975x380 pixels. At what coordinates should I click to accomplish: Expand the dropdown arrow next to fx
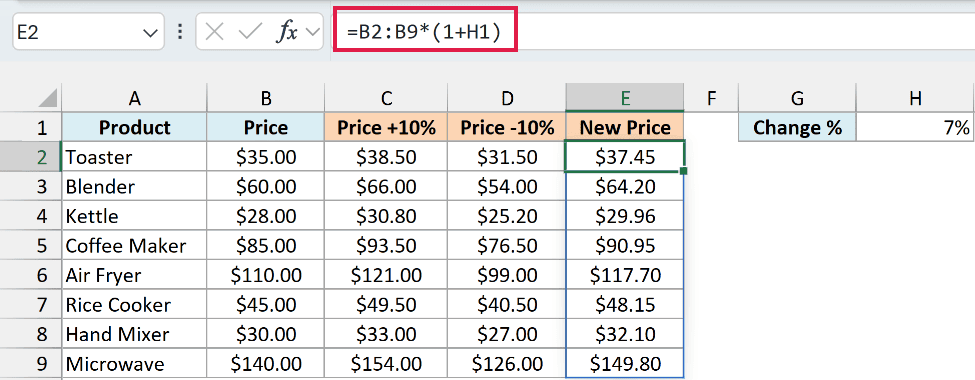pos(312,32)
